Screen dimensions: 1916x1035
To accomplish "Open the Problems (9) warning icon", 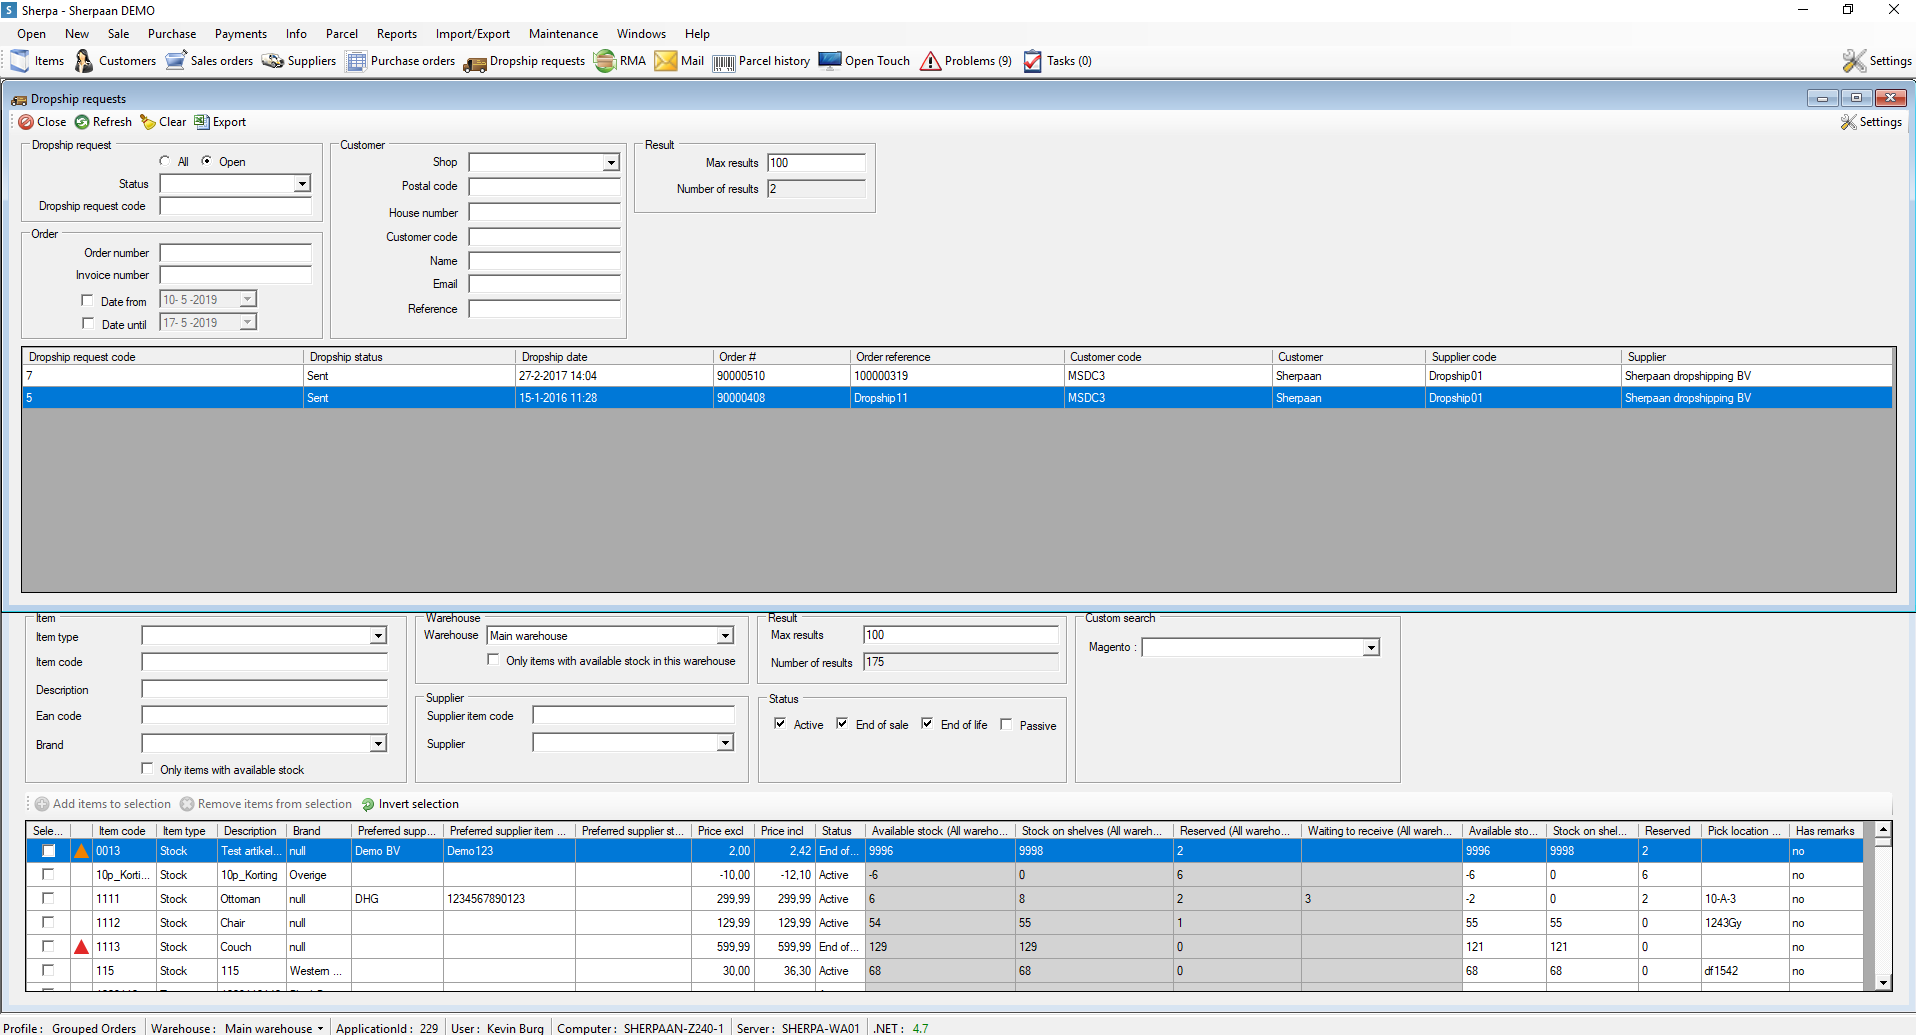I will [930, 61].
